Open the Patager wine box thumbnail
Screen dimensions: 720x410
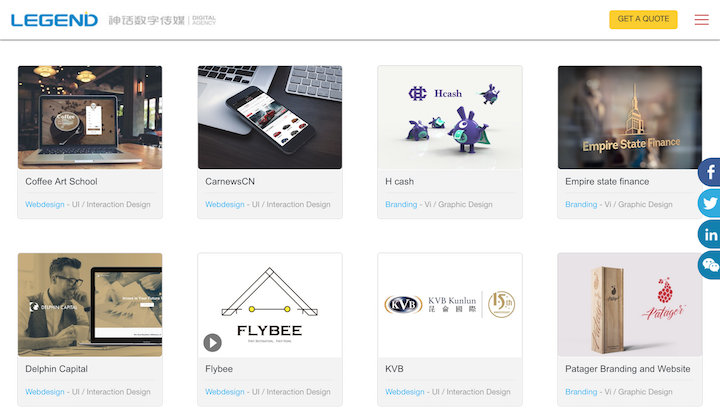pyautogui.click(x=630, y=305)
